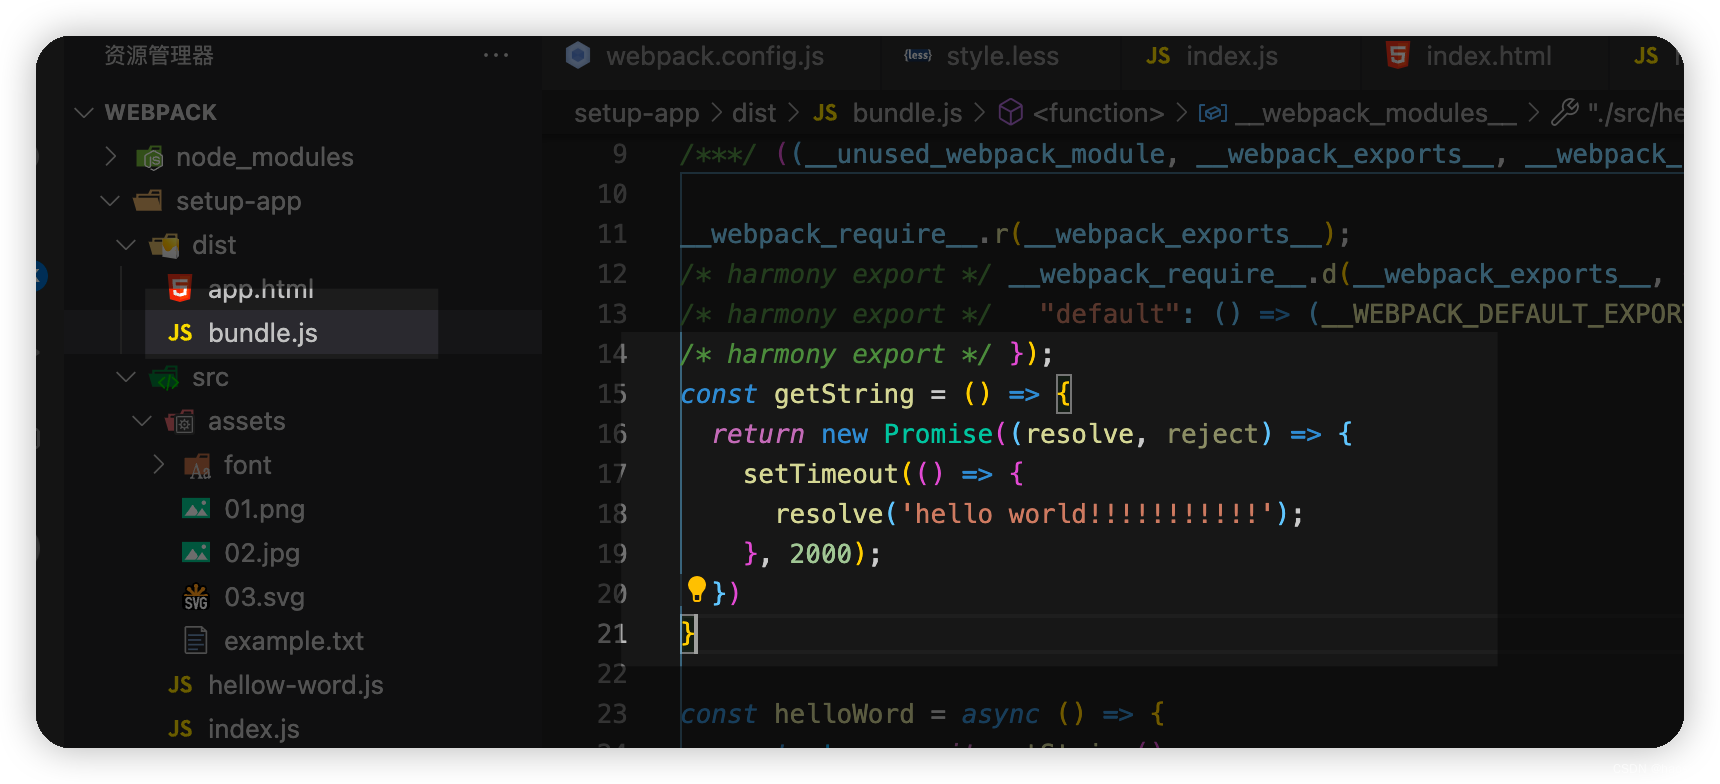Click the setTimeout call on line 17
Image resolution: width=1720 pixels, height=784 pixels.
(821, 474)
